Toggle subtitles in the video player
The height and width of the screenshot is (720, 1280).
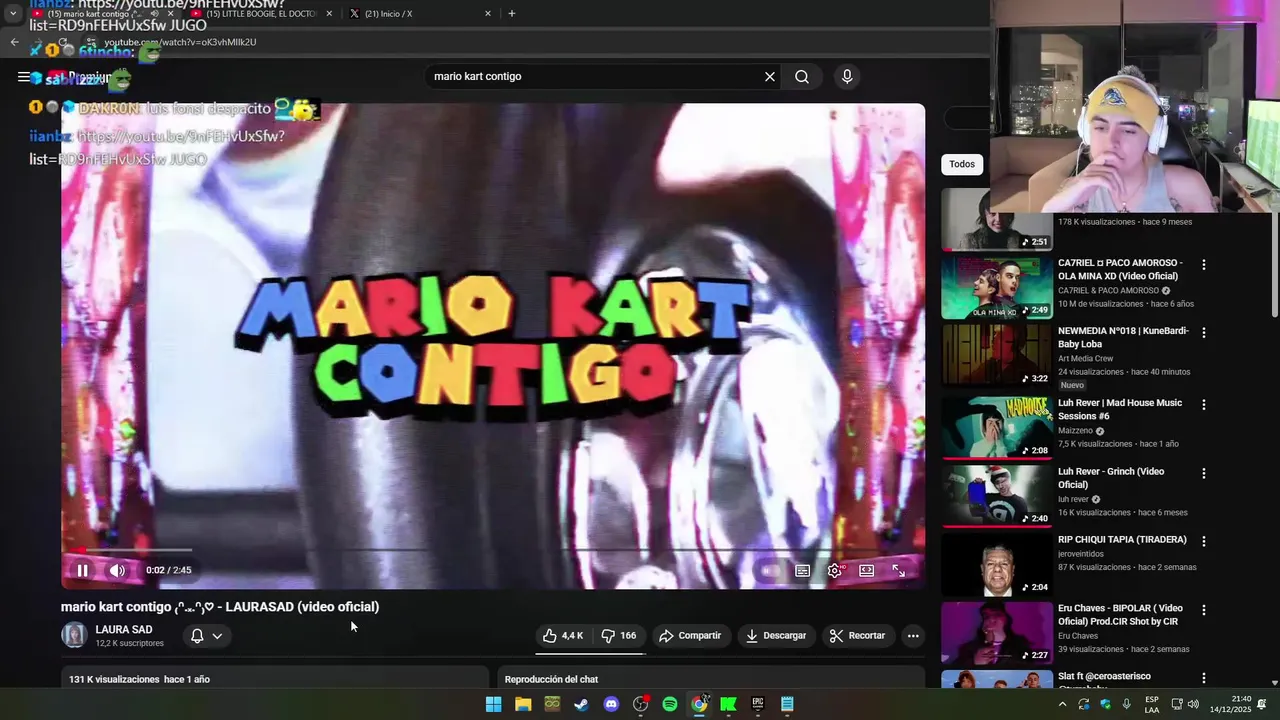[x=802, y=570]
